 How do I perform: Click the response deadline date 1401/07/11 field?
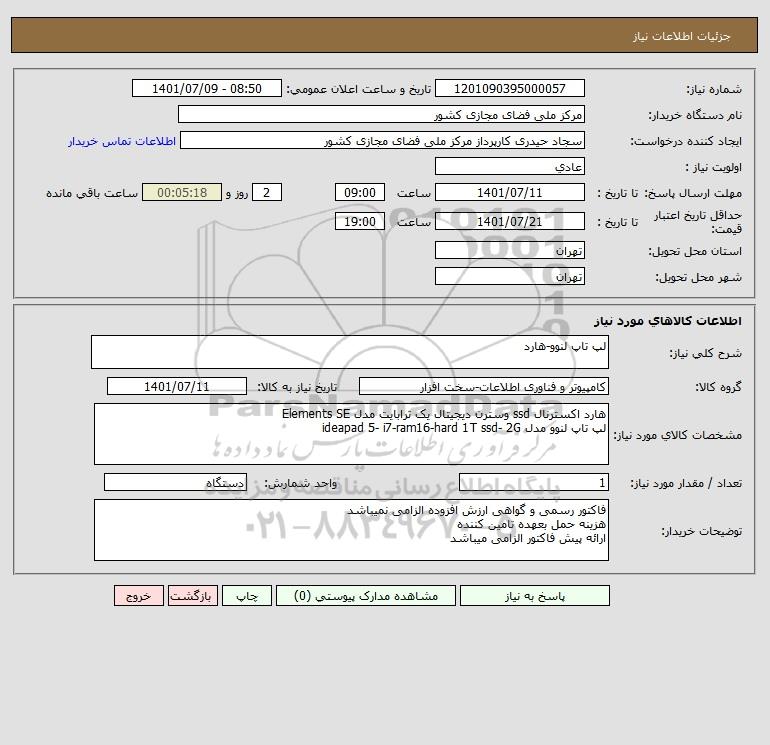(x=510, y=193)
